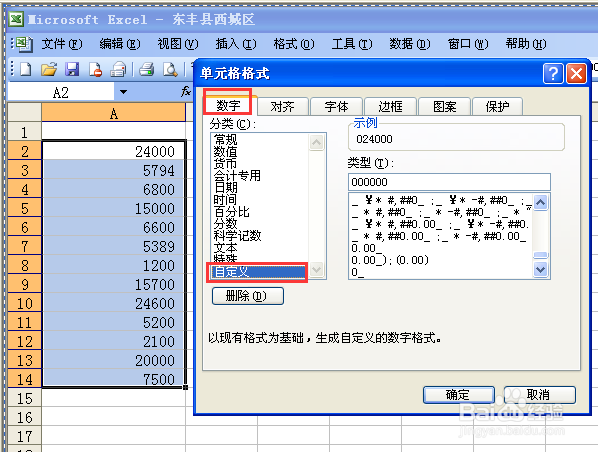Click cell containing 7500
The height and width of the screenshot is (452, 598).
pyautogui.click(x=114, y=379)
